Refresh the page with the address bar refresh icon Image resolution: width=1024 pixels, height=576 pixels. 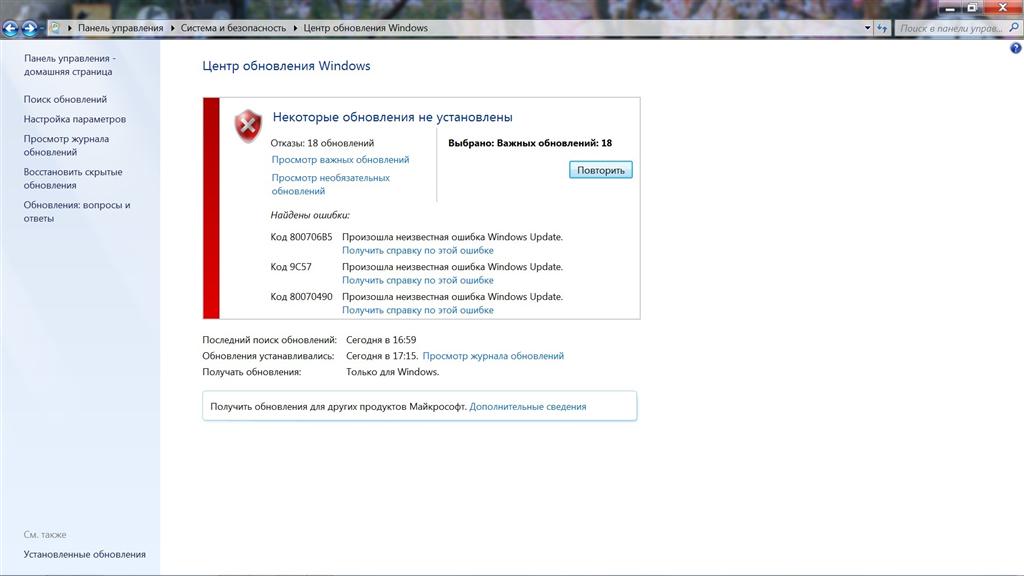882,28
